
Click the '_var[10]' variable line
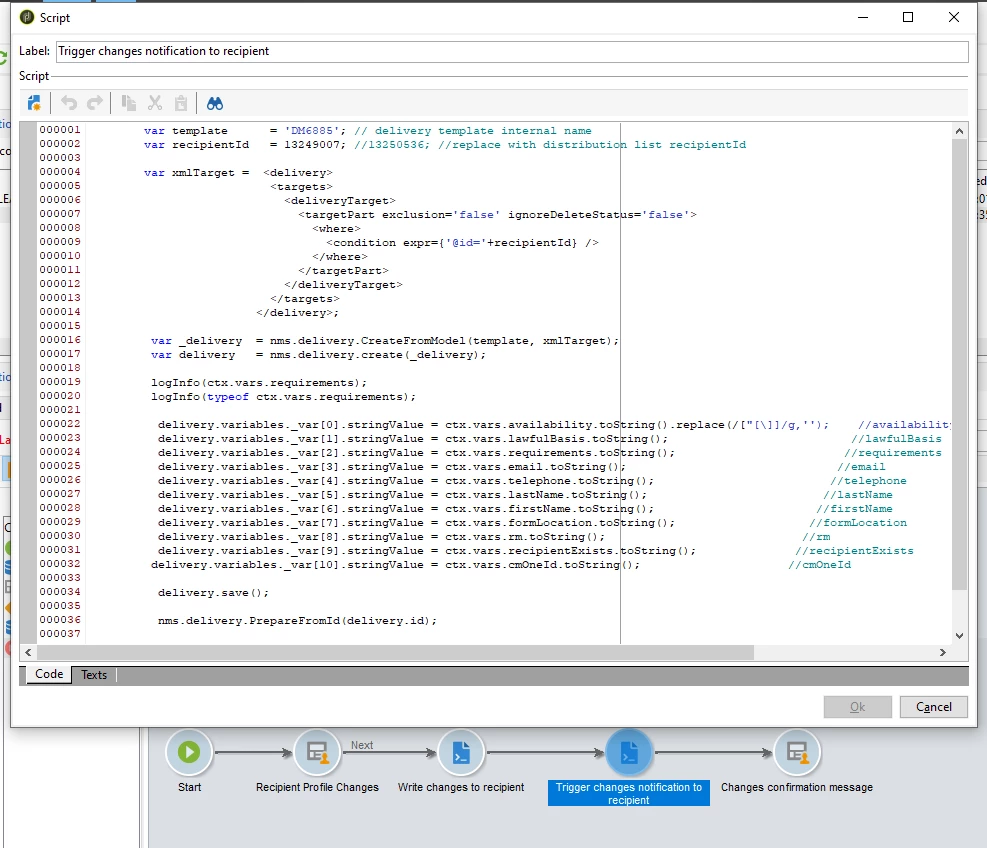pyautogui.click(x=395, y=565)
